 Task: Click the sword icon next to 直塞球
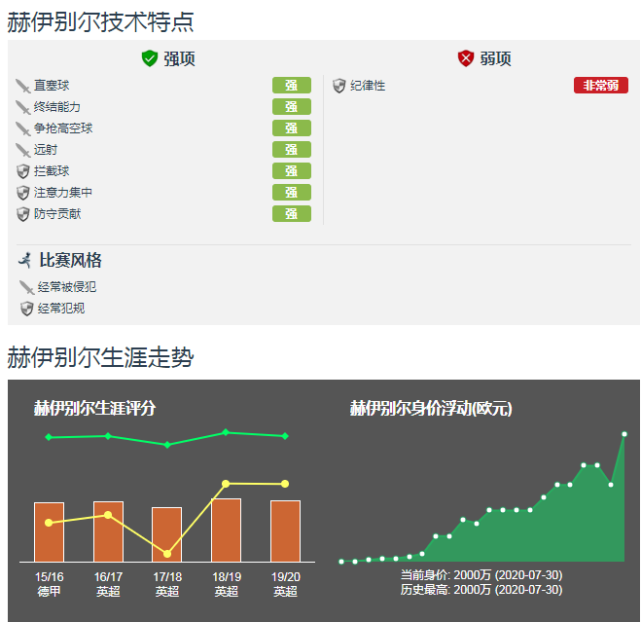[x=23, y=86]
